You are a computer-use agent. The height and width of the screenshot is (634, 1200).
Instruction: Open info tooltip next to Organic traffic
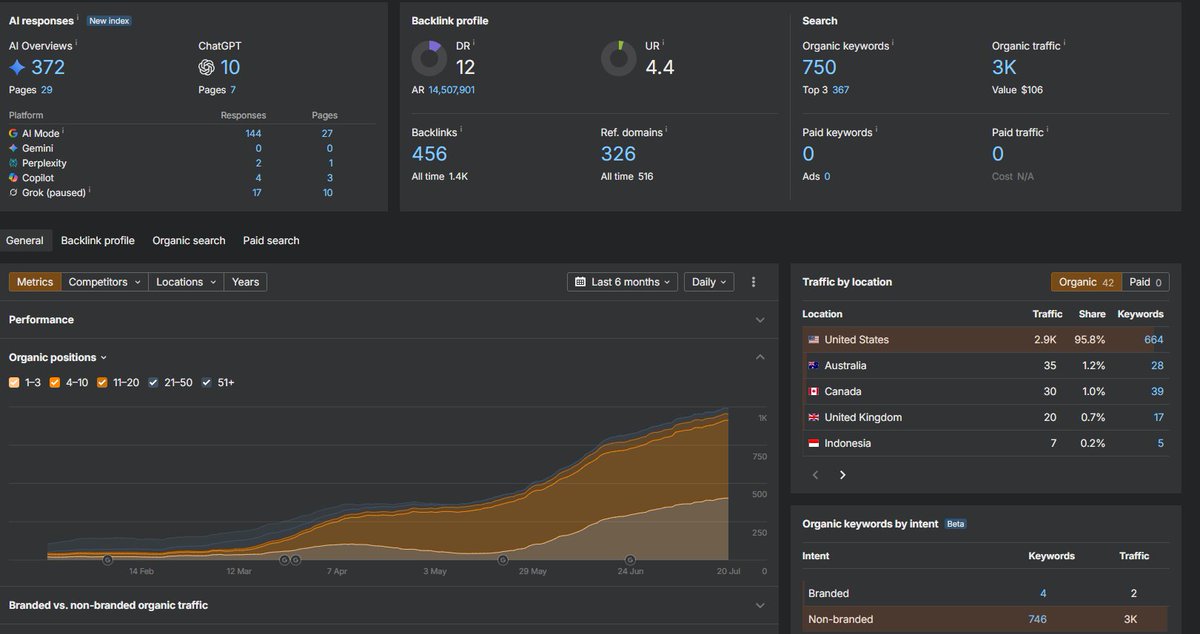tap(1065, 44)
